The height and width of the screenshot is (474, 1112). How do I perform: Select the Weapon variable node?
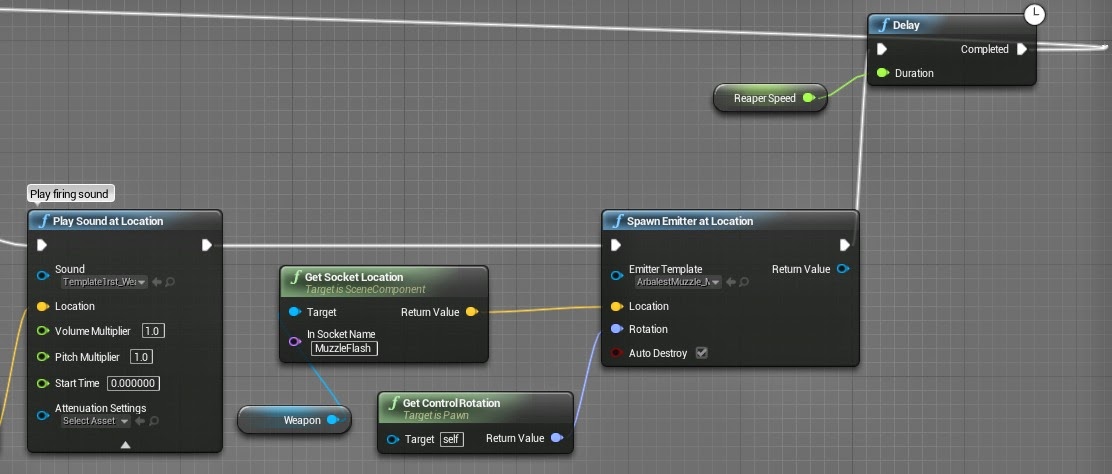pos(294,420)
